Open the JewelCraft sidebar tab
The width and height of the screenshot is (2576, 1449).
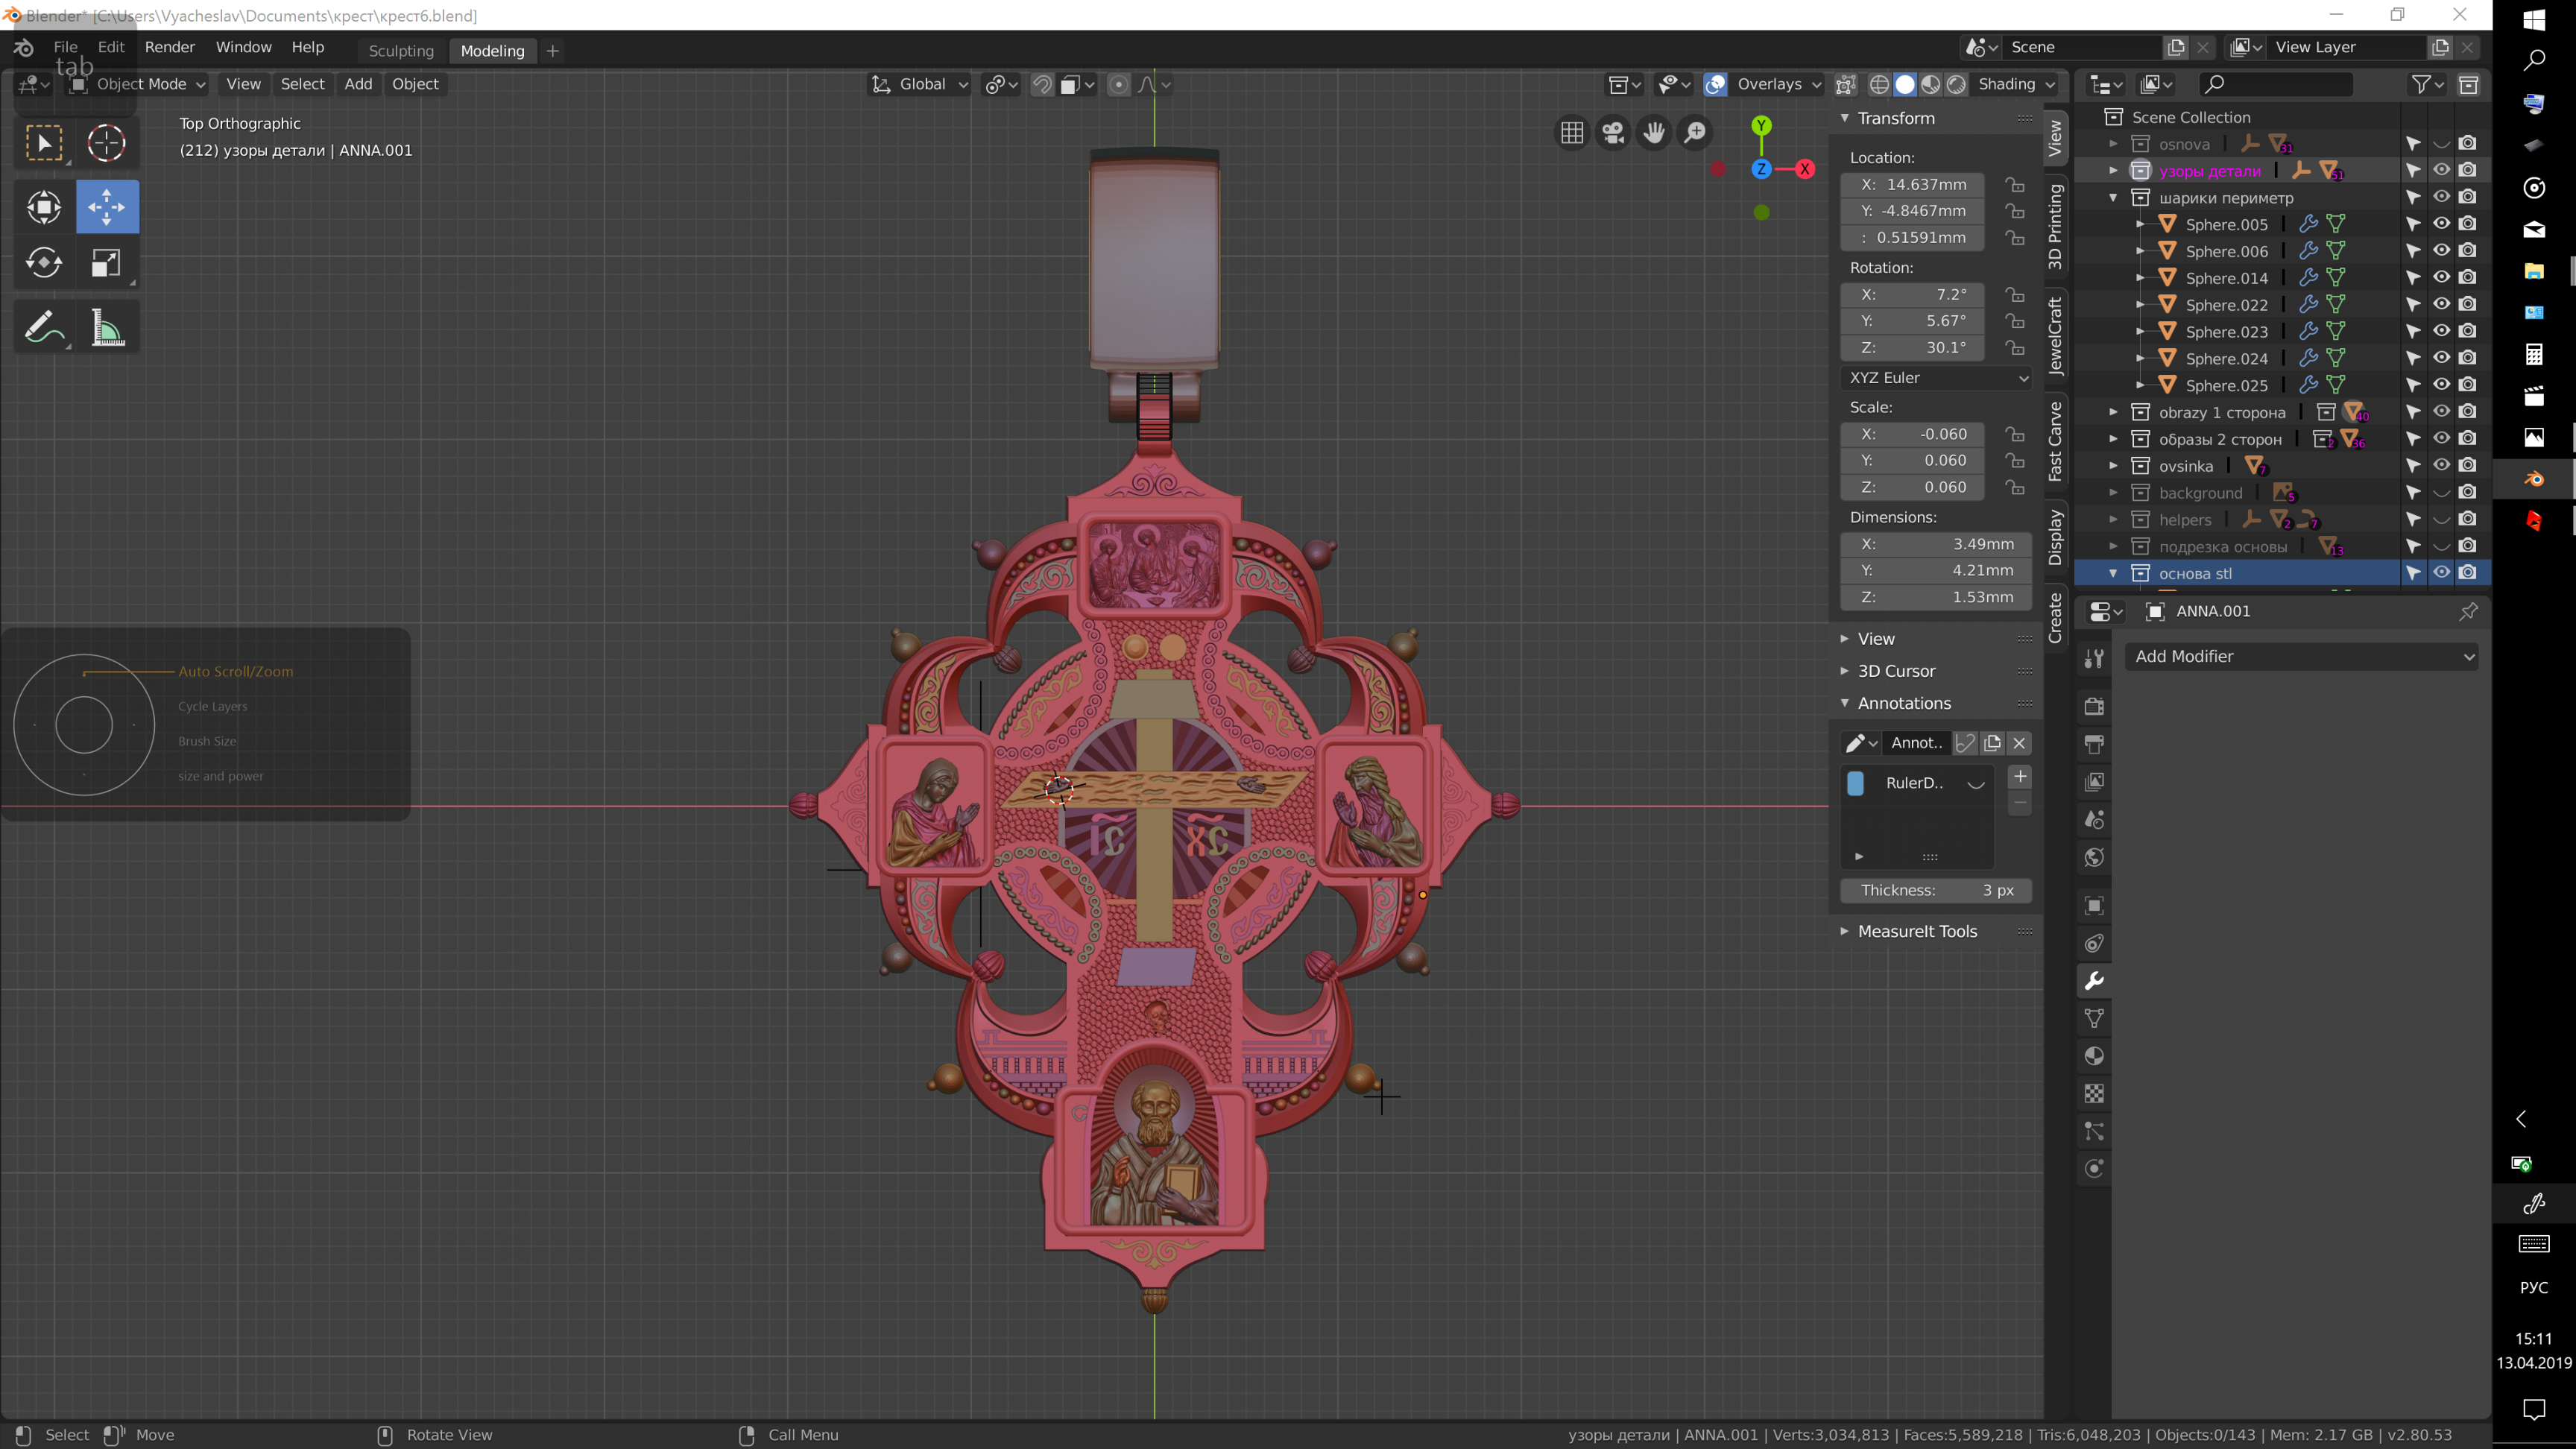(x=2055, y=335)
